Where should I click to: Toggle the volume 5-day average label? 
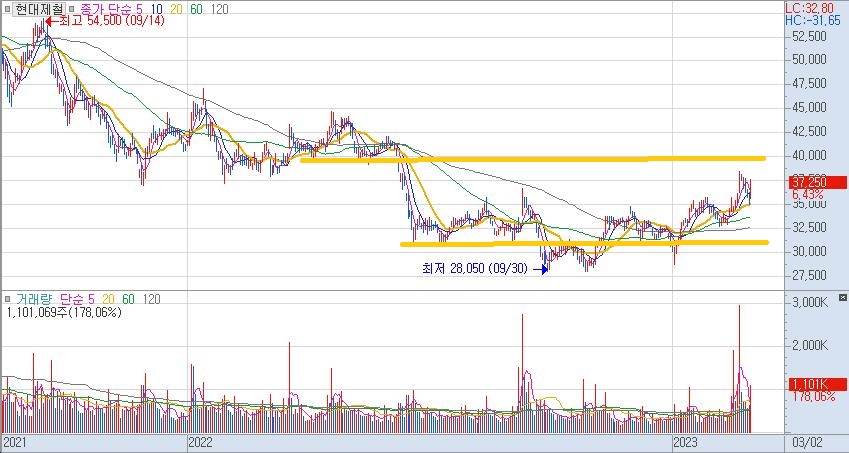[x=92, y=299]
